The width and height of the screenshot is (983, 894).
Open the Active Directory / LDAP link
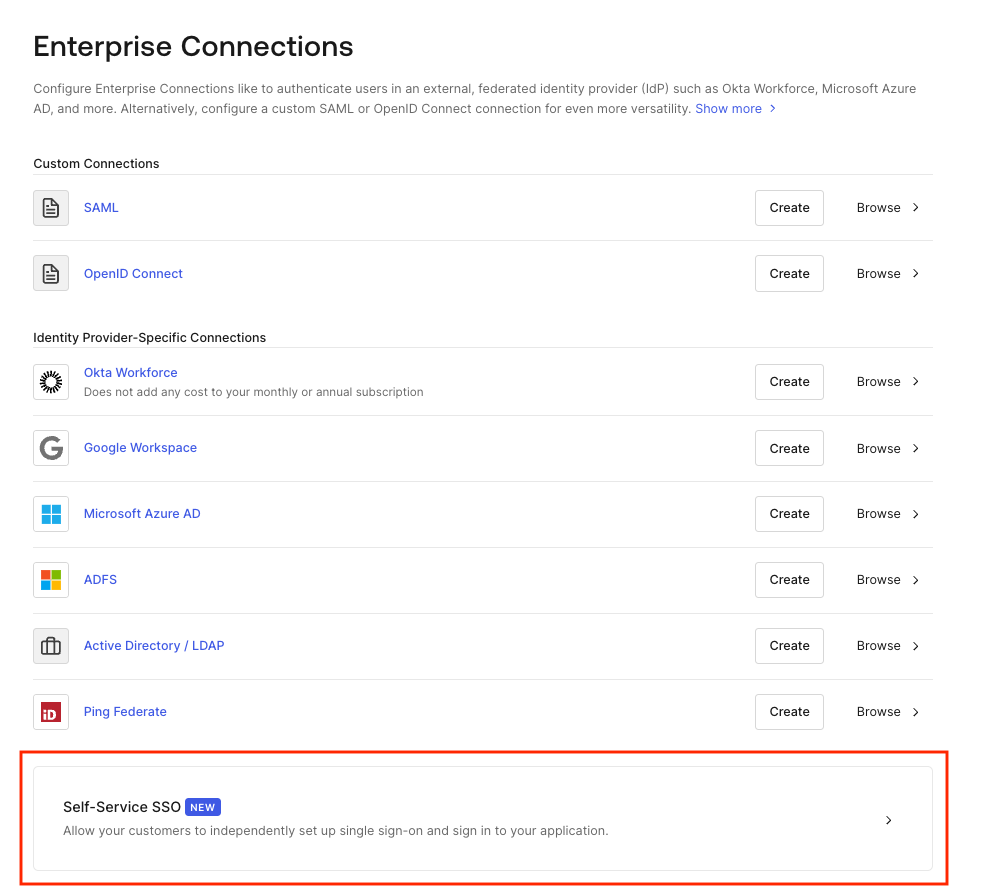coord(154,646)
